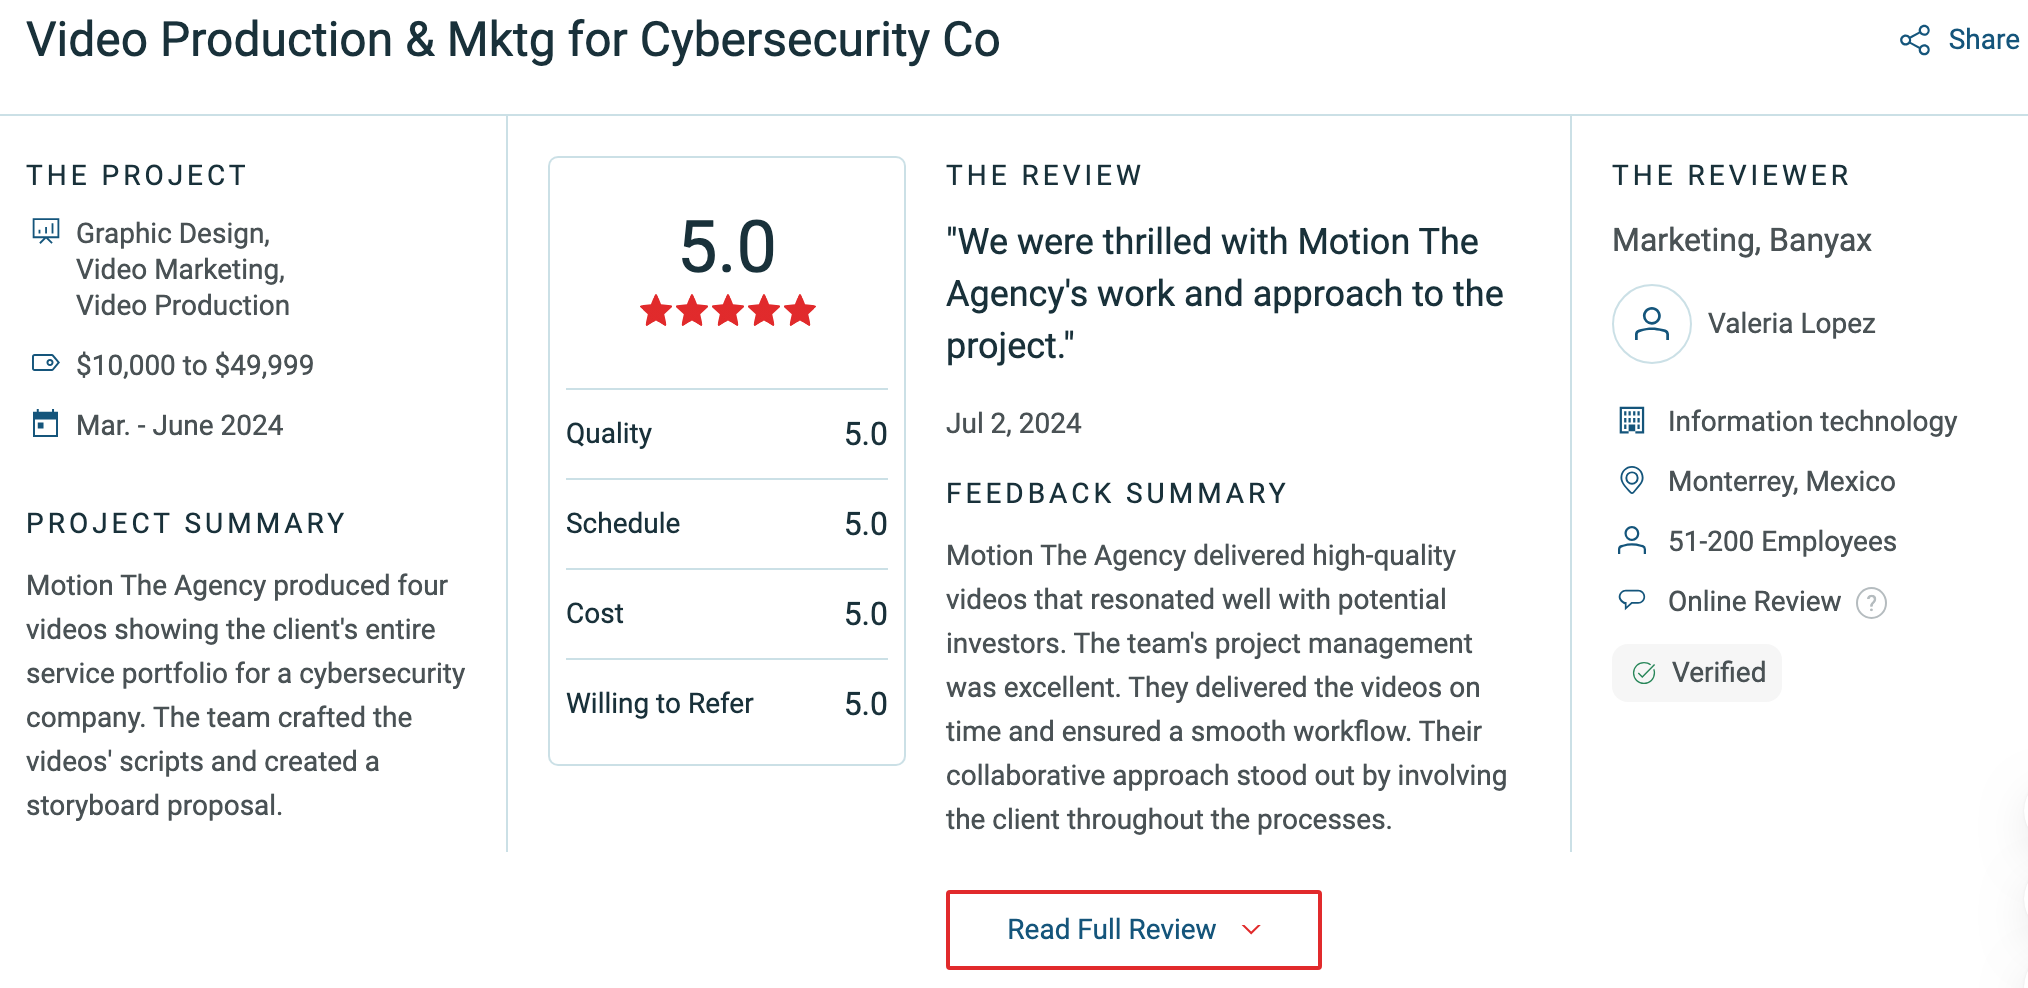Image resolution: width=2028 pixels, height=988 pixels.
Task: Click the Share icon at top right
Action: tap(1913, 40)
